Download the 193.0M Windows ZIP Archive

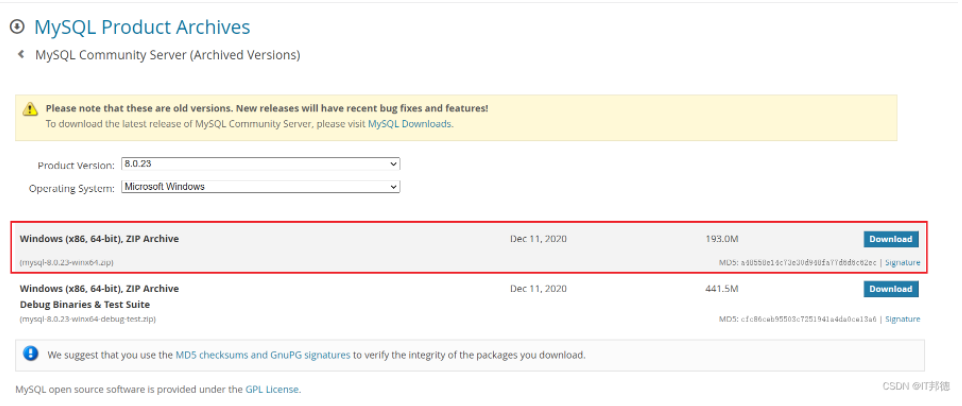click(x=891, y=239)
